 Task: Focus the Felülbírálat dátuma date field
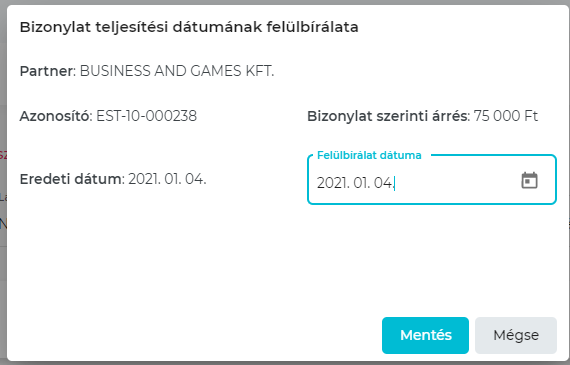(432, 180)
